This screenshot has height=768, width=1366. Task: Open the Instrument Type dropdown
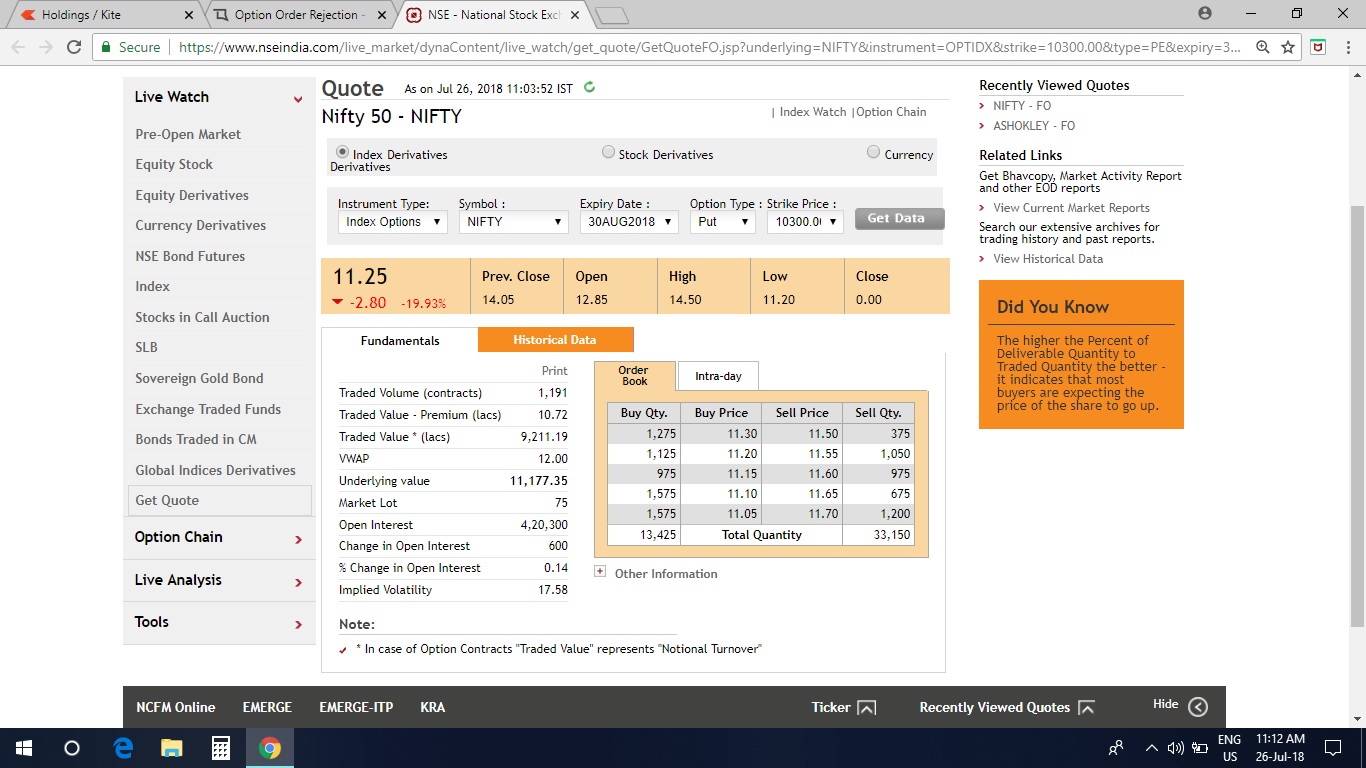(x=392, y=222)
